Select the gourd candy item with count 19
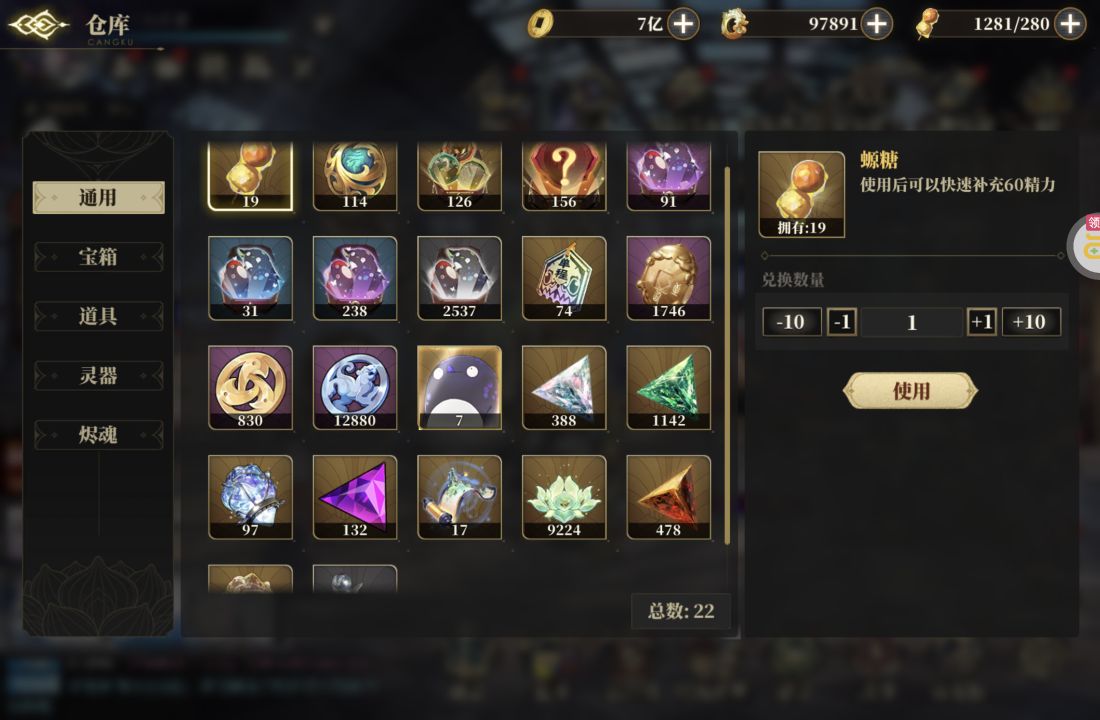Image resolution: width=1100 pixels, height=720 pixels. tap(250, 176)
